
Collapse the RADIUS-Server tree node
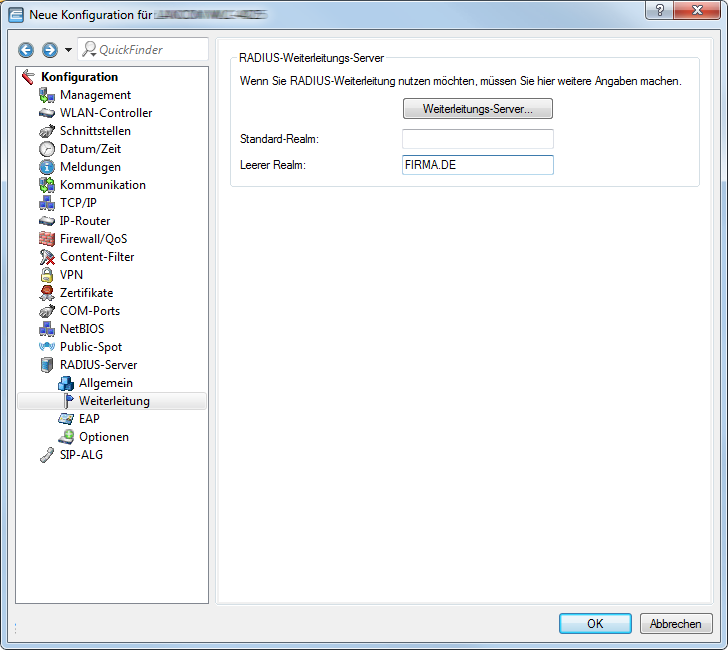(x=46, y=365)
